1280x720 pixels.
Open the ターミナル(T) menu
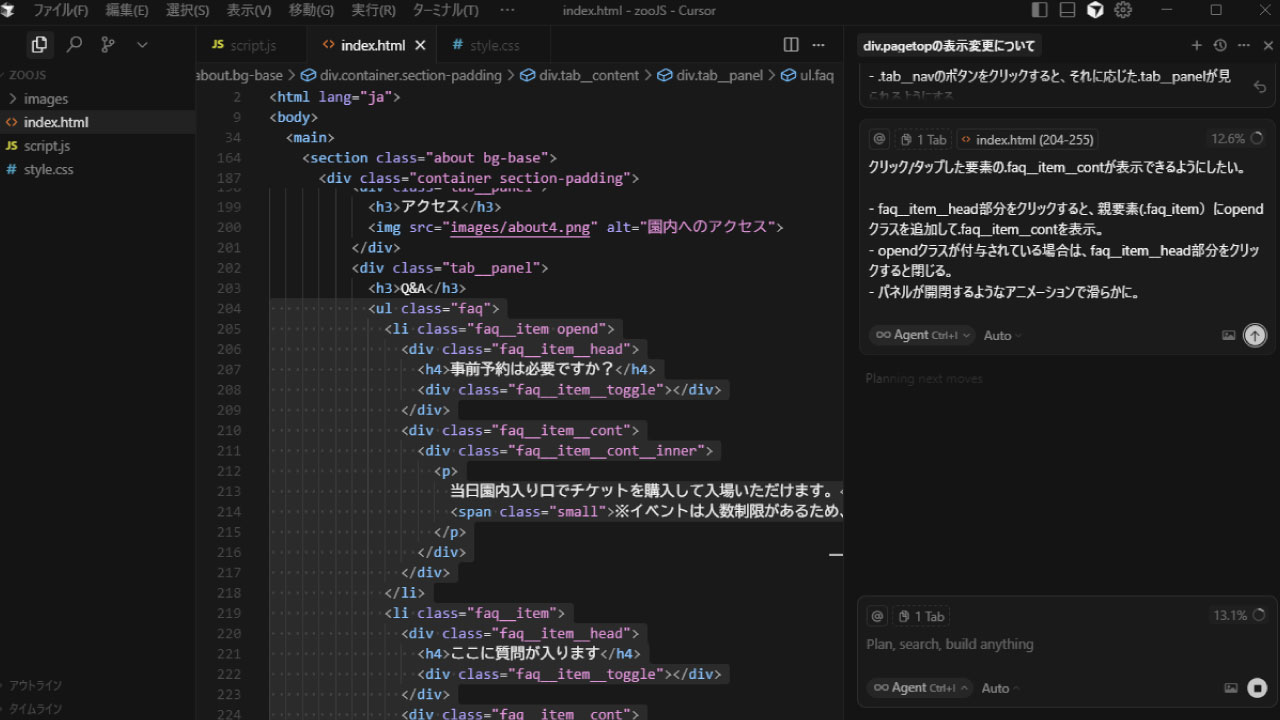point(445,10)
